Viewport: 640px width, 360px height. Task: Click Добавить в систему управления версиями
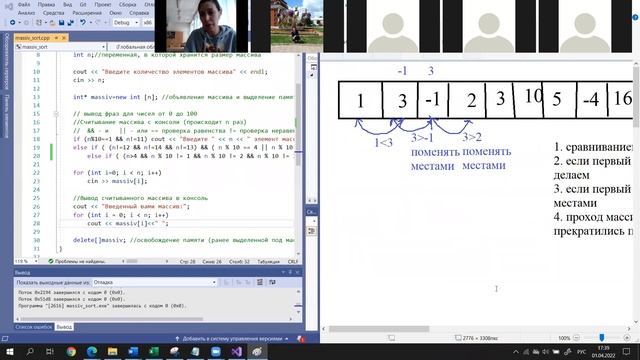232,338
